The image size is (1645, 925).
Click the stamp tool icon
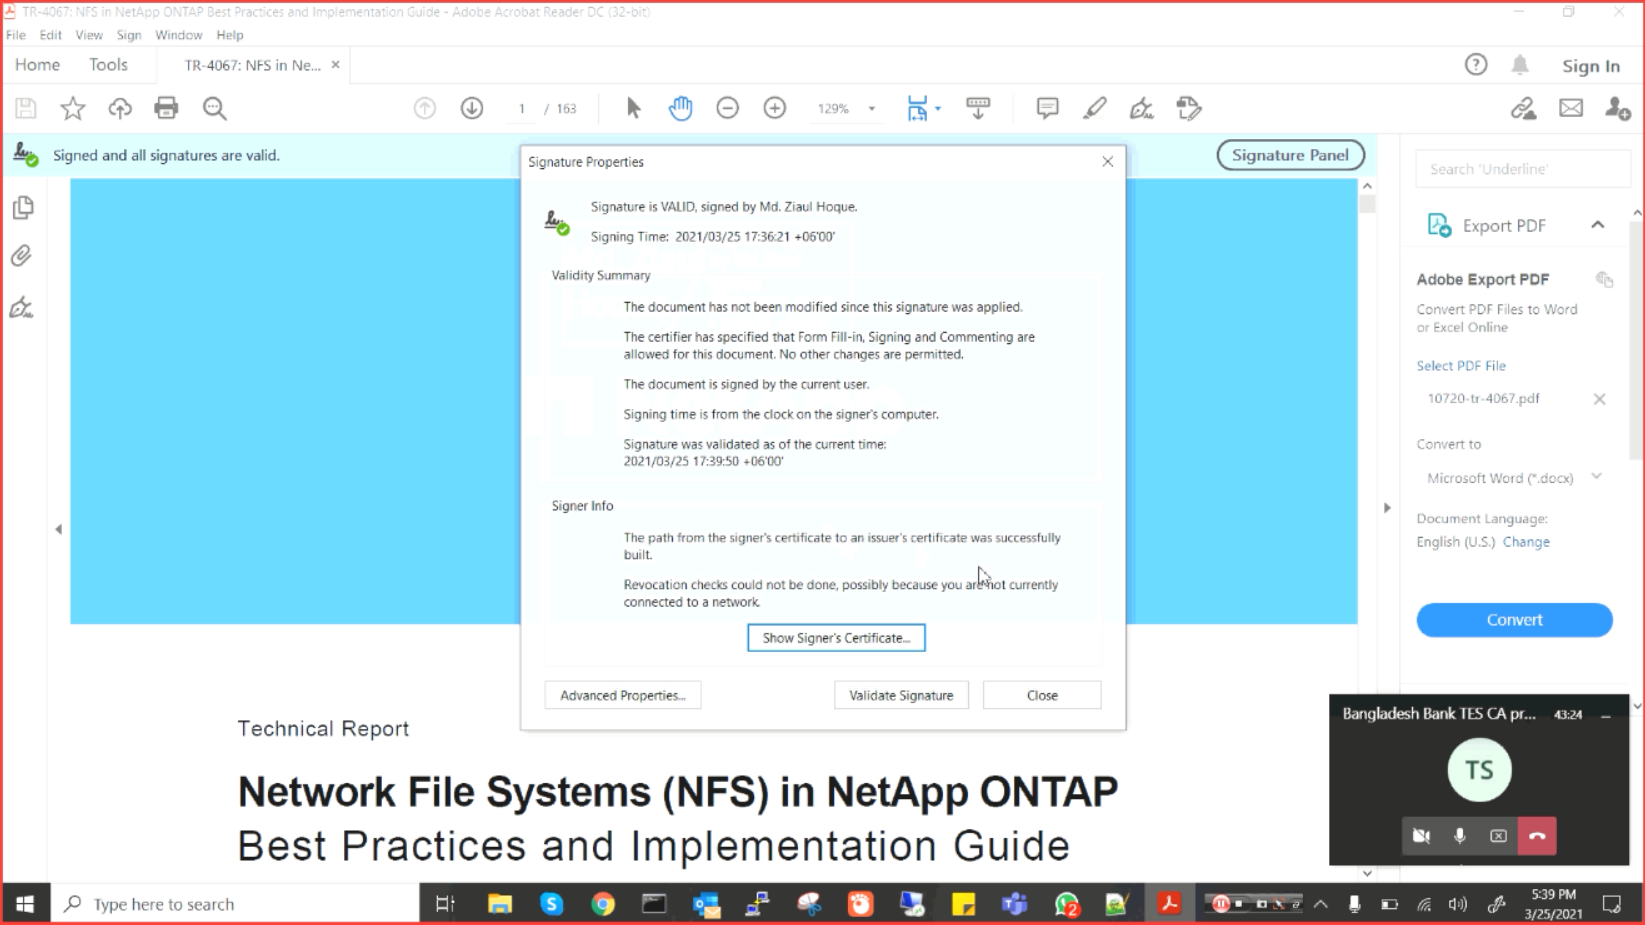(1188, 108)
